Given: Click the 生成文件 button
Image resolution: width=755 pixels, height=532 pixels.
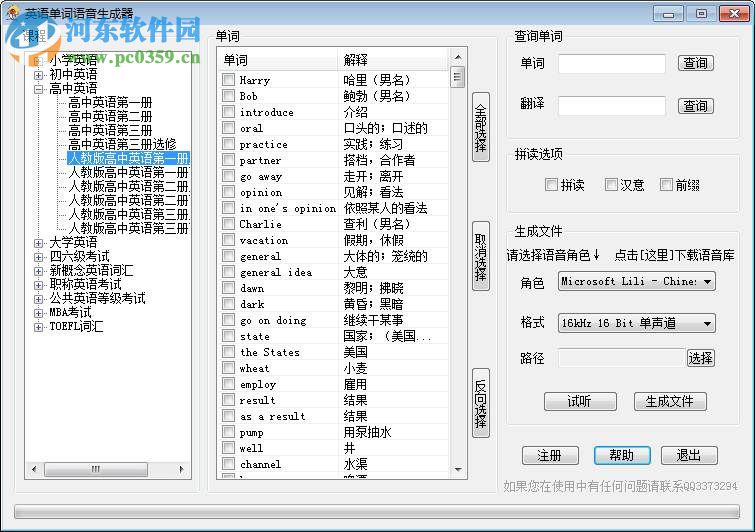Looking at the screenshot, I should tap(670, 401).
